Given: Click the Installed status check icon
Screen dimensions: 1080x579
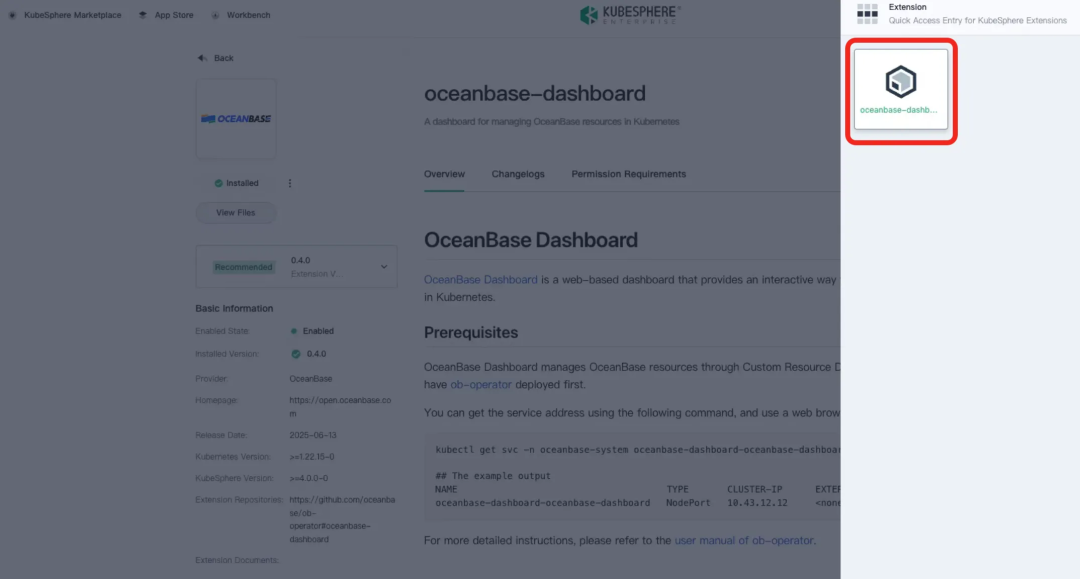Looking at the screenshot, I should [218, 183].
